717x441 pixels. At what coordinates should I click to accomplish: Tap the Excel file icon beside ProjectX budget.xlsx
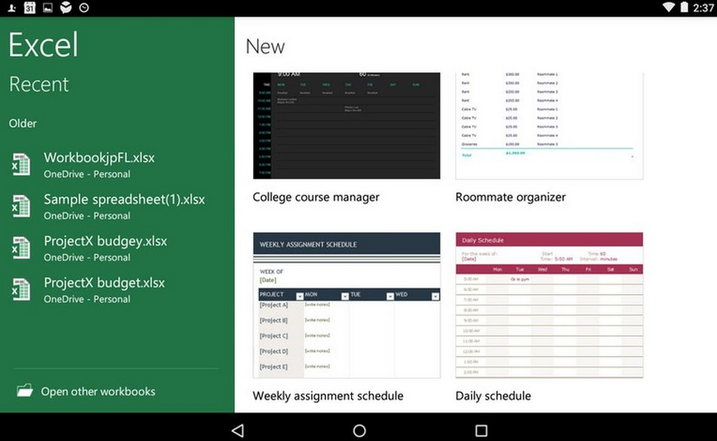pos(21,290)
